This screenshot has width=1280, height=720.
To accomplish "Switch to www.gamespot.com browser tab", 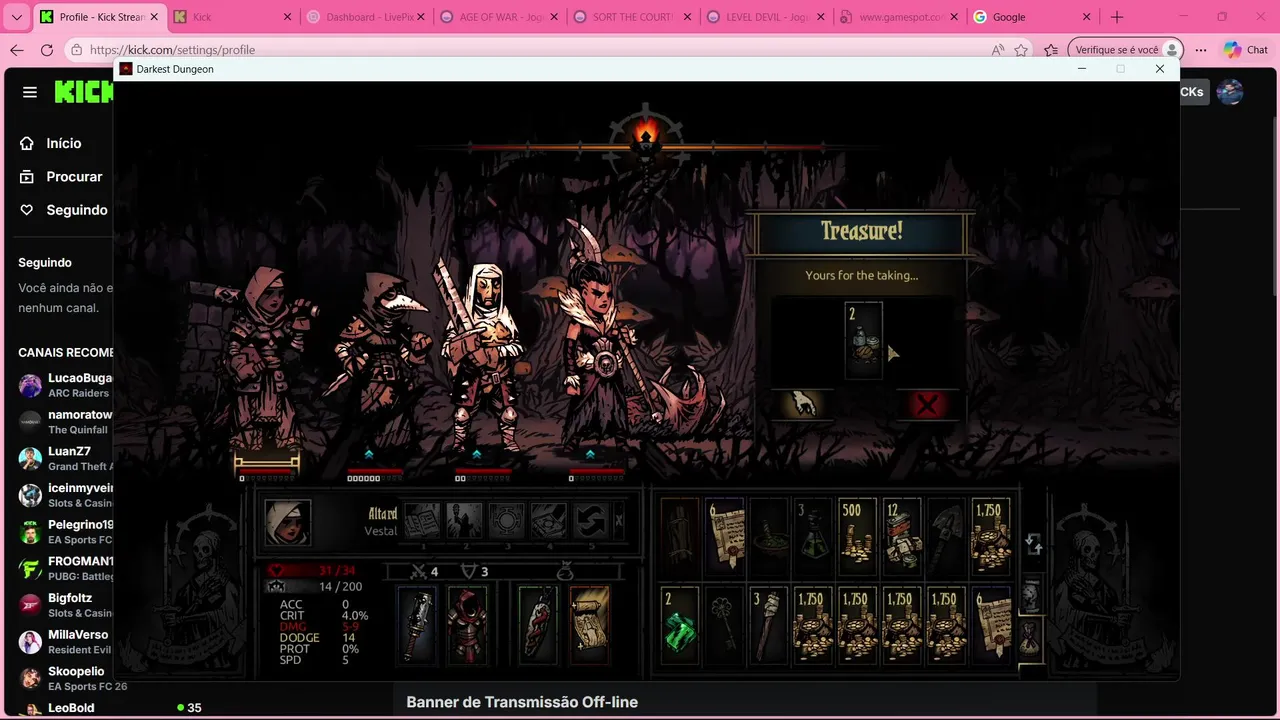I will [897, 17].
